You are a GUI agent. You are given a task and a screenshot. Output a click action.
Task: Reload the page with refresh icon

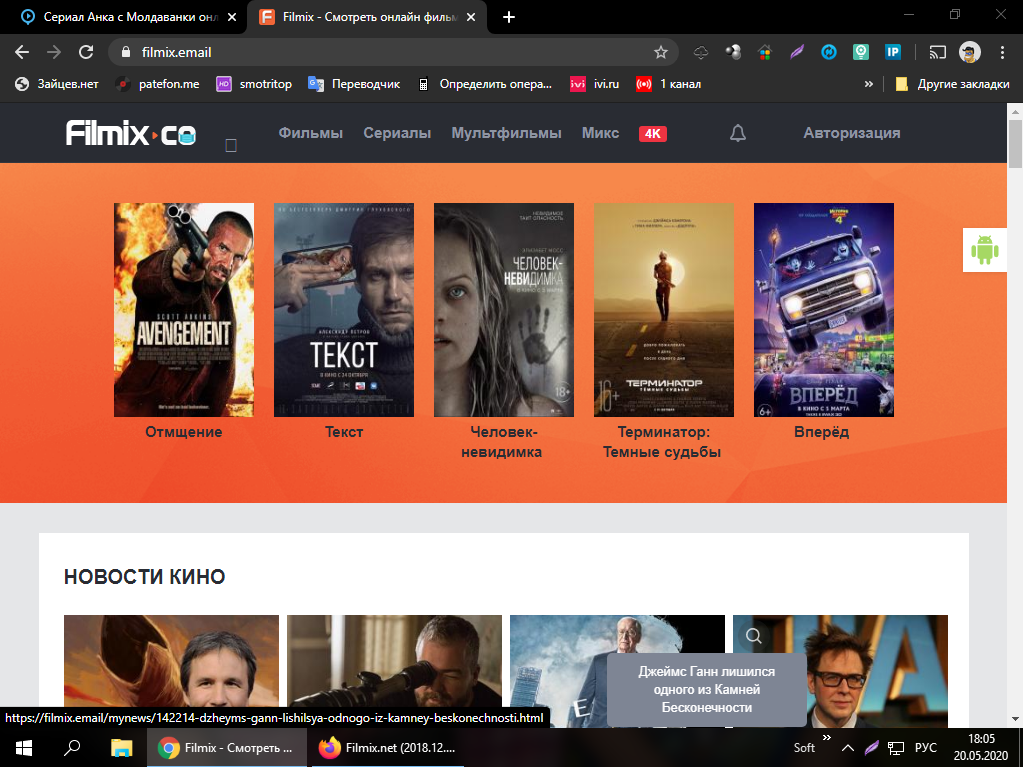tap(86, 52)
